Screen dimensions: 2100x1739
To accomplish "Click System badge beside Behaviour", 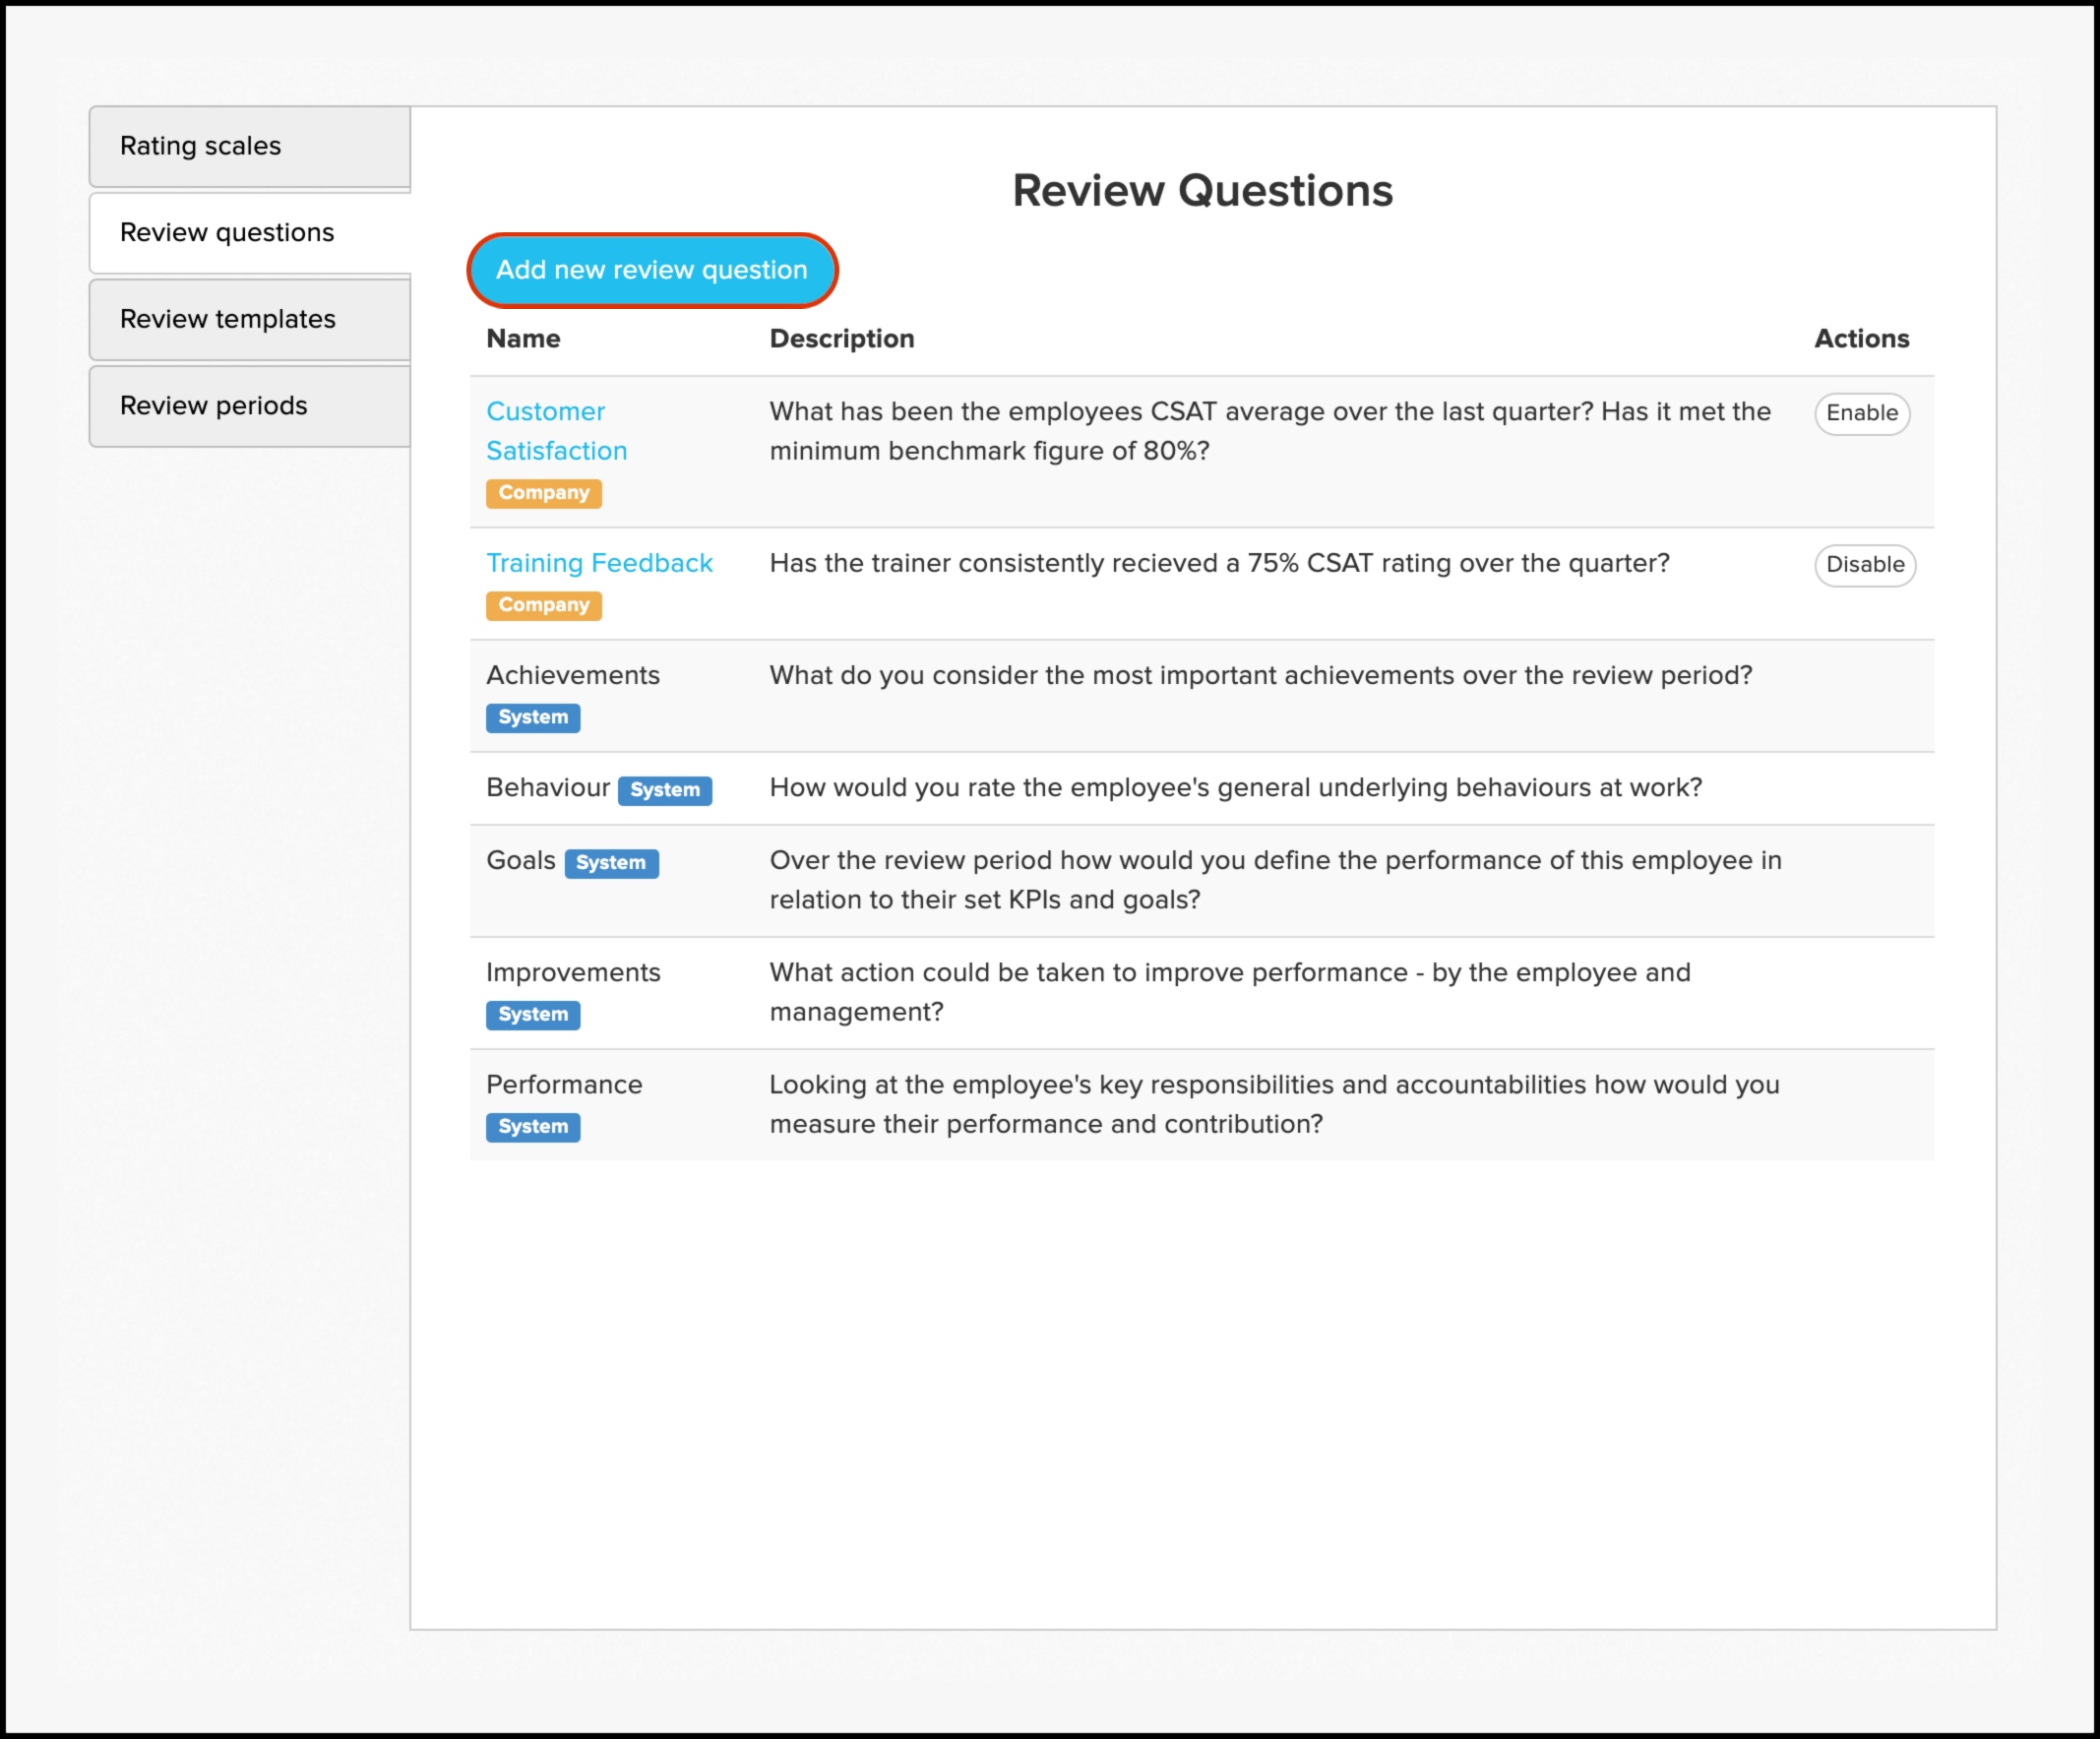I will pyautogui.click(x=664, y=790).
